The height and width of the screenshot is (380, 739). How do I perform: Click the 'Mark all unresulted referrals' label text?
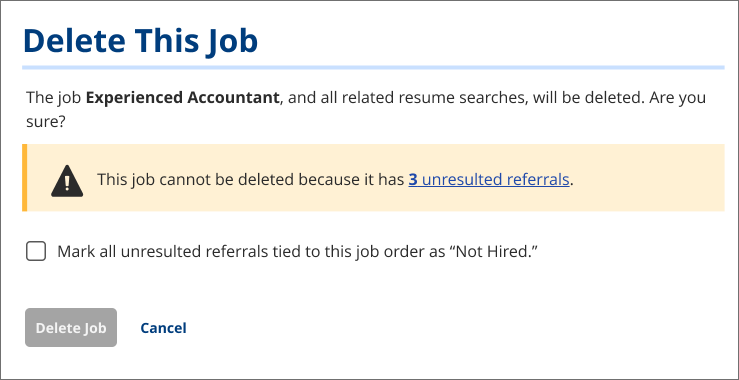click(298, 252)
